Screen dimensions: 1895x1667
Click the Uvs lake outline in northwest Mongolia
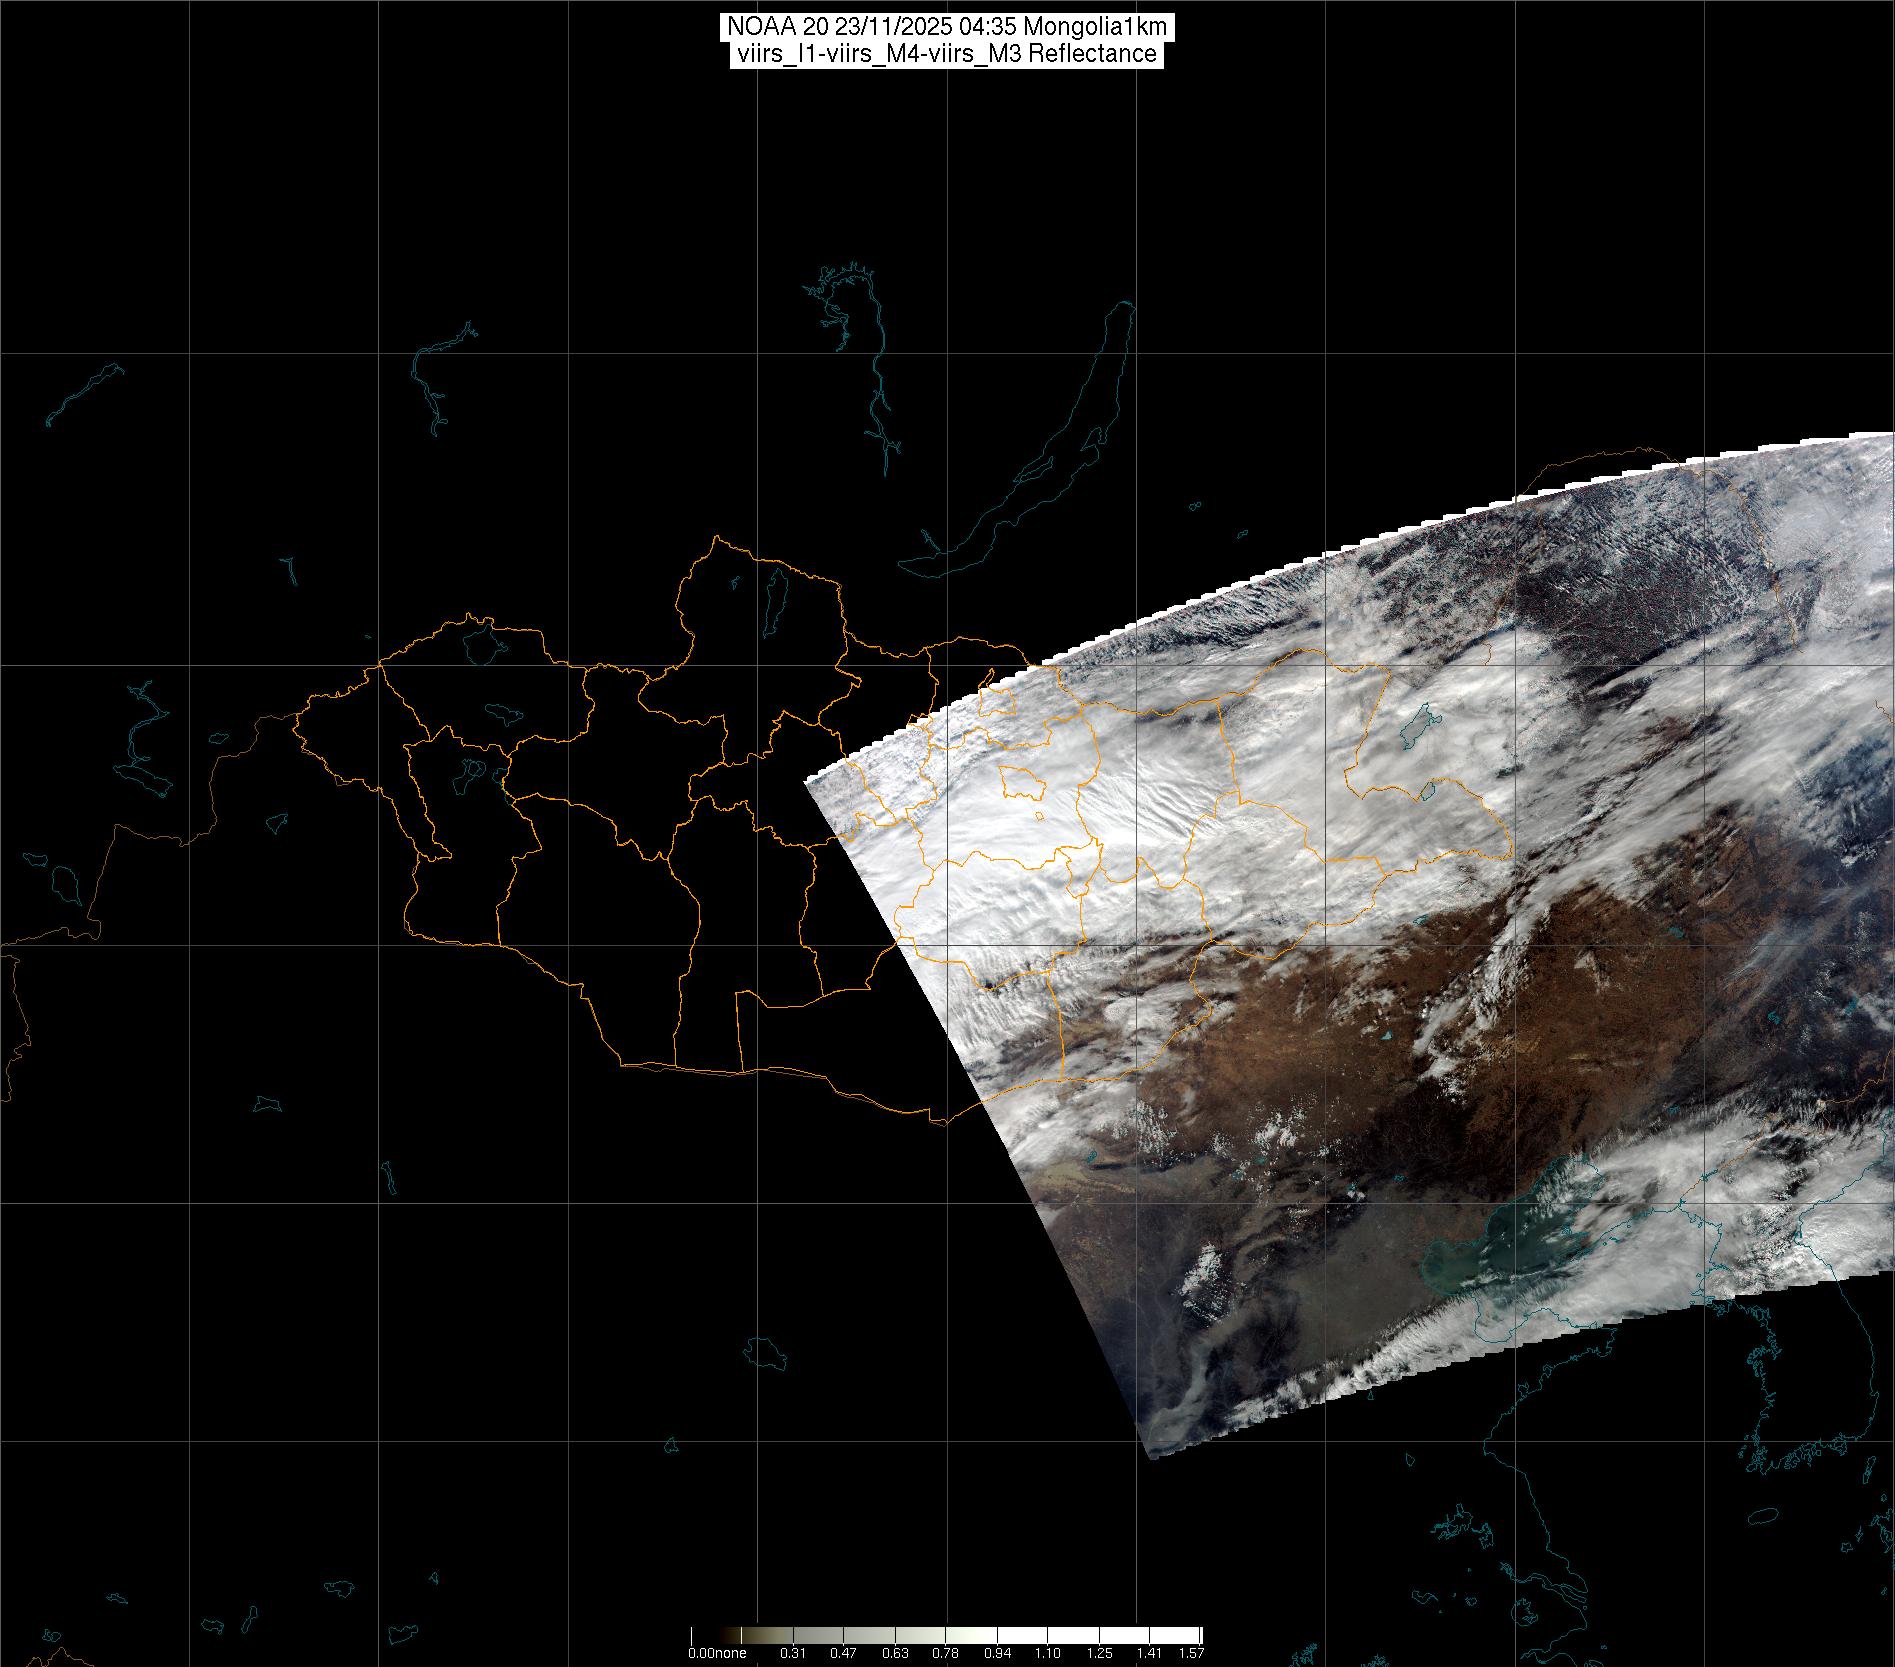483,643
